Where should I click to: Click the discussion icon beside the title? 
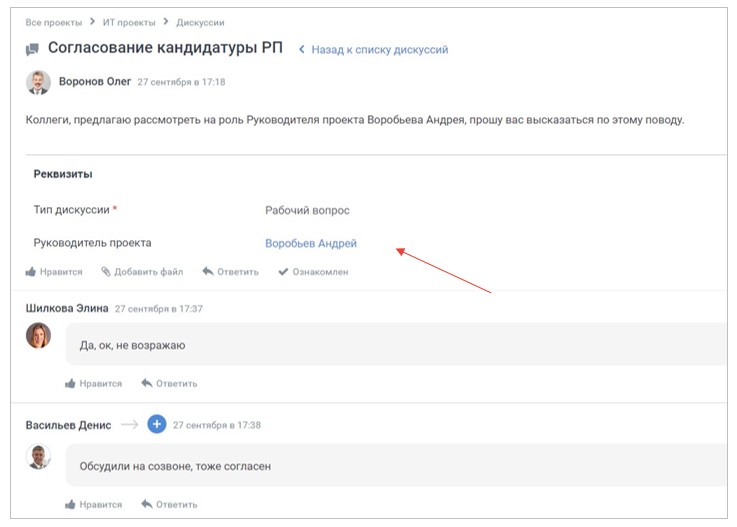coord(33,49)
